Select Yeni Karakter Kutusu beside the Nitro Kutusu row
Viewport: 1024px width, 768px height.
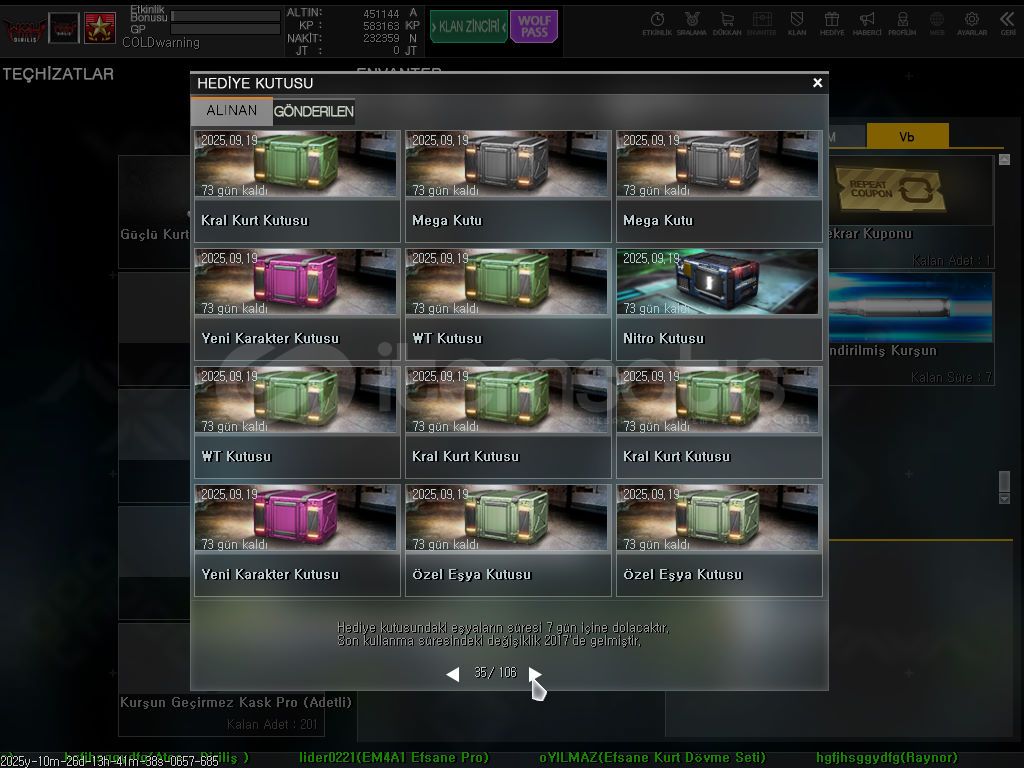click(297, 304)
